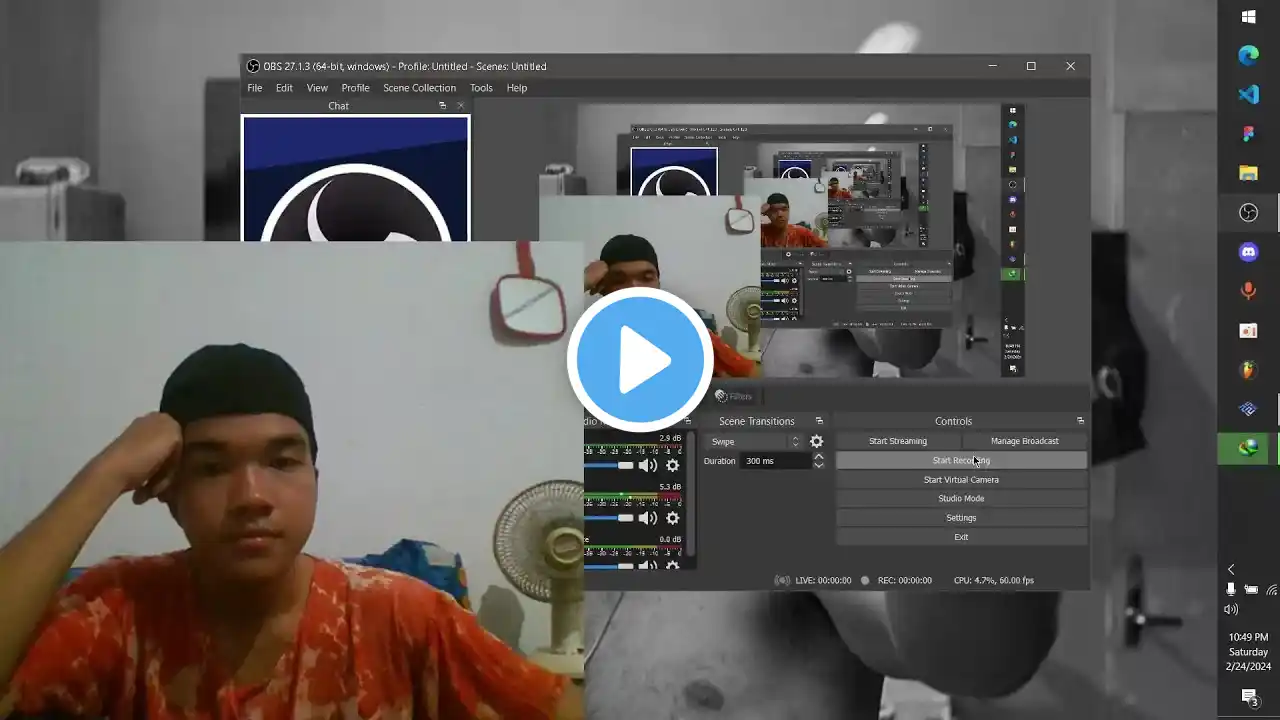Viewport: 1280px width, 720px height.
Task: Click the OBS Studio taskbar icon
Action: coord(1248,212)
